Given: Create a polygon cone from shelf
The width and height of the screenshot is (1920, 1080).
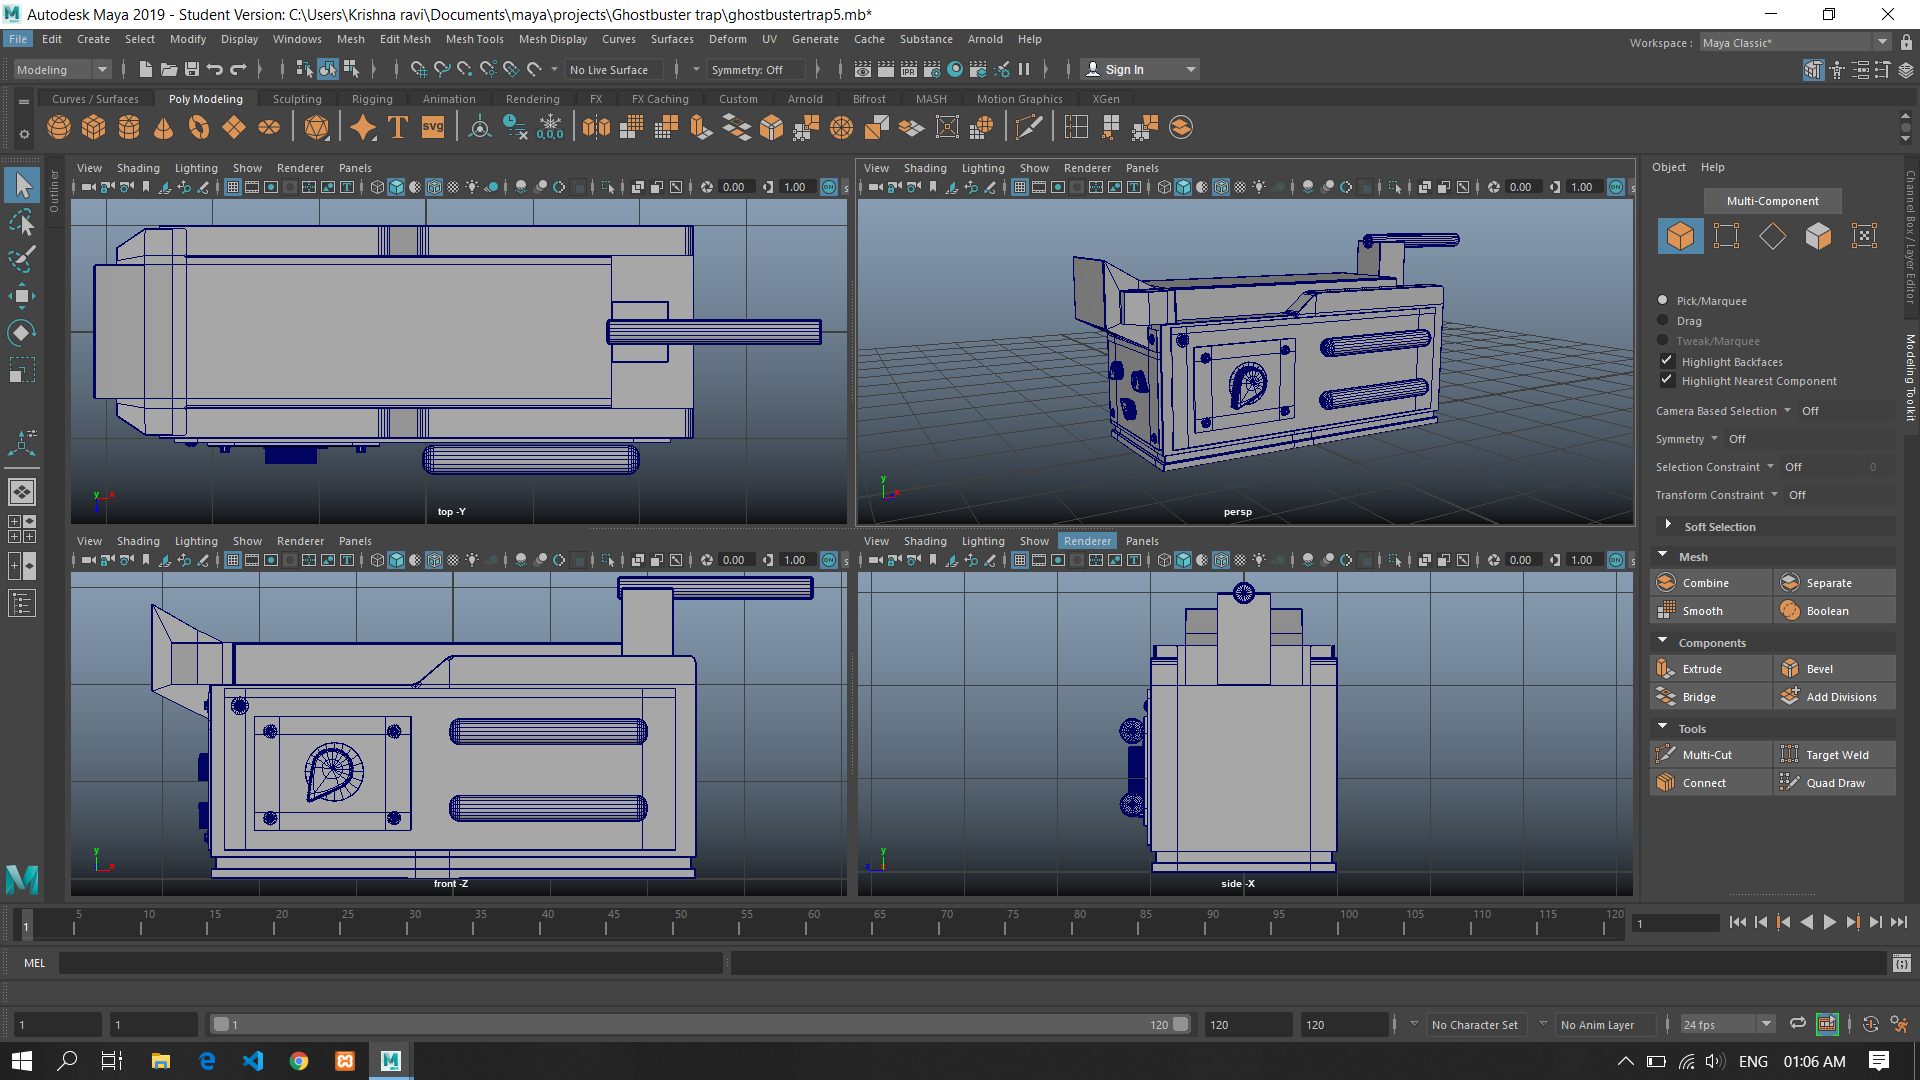Looking at the screenshot, I should (x=164, y=127).
